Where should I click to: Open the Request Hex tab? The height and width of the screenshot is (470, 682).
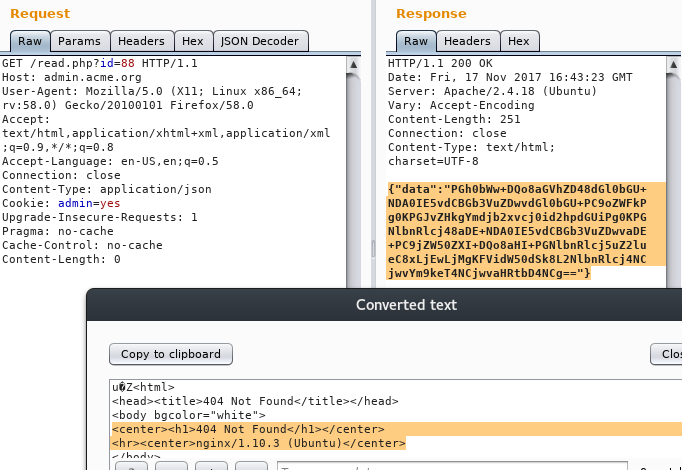(193, 41)
